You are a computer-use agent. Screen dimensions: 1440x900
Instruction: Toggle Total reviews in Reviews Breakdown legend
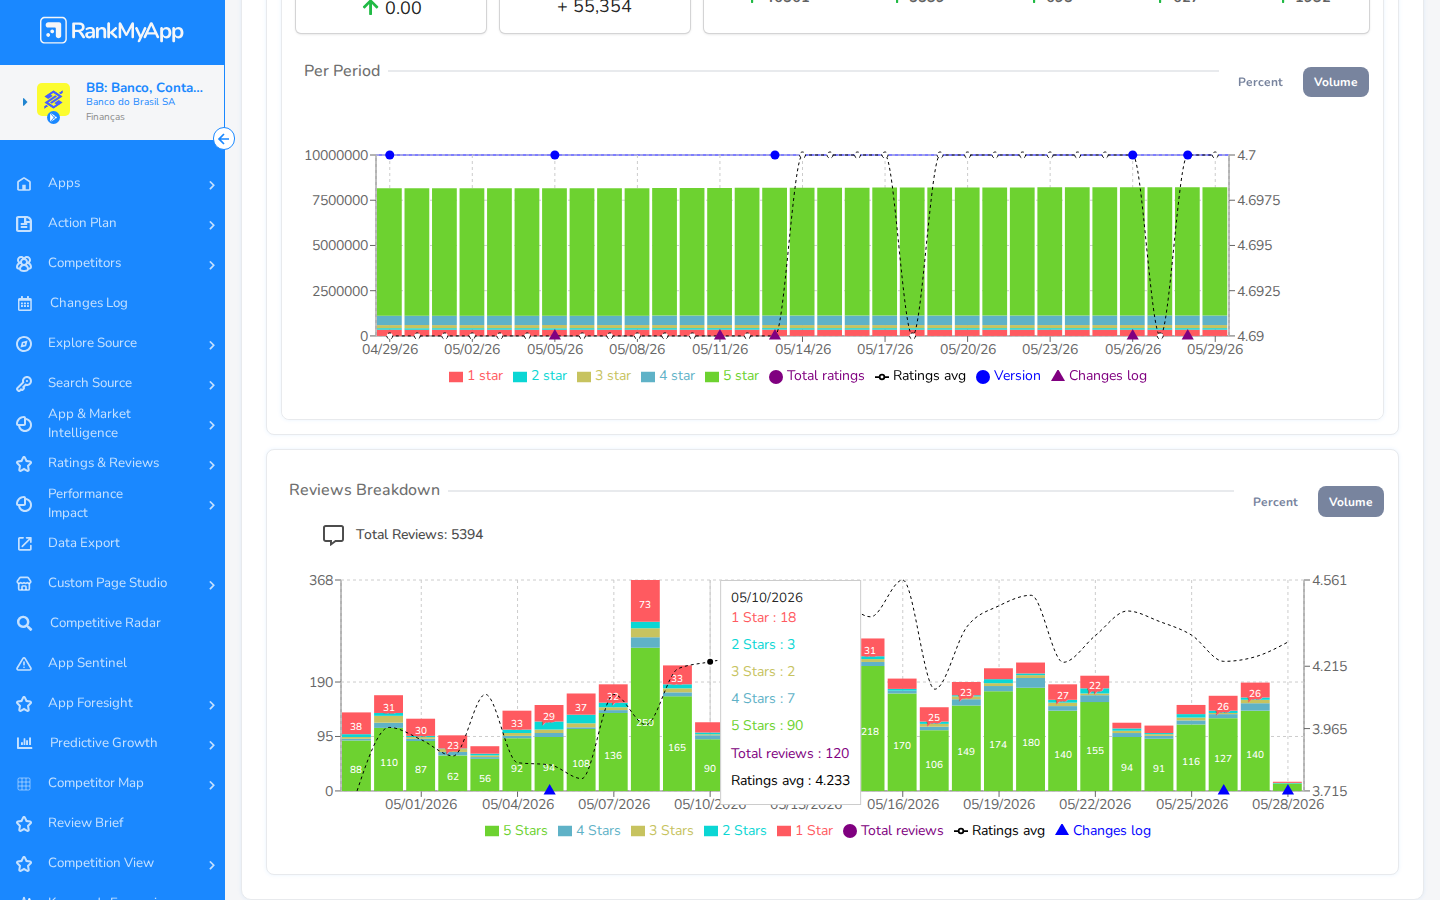(x=893, y=831)
